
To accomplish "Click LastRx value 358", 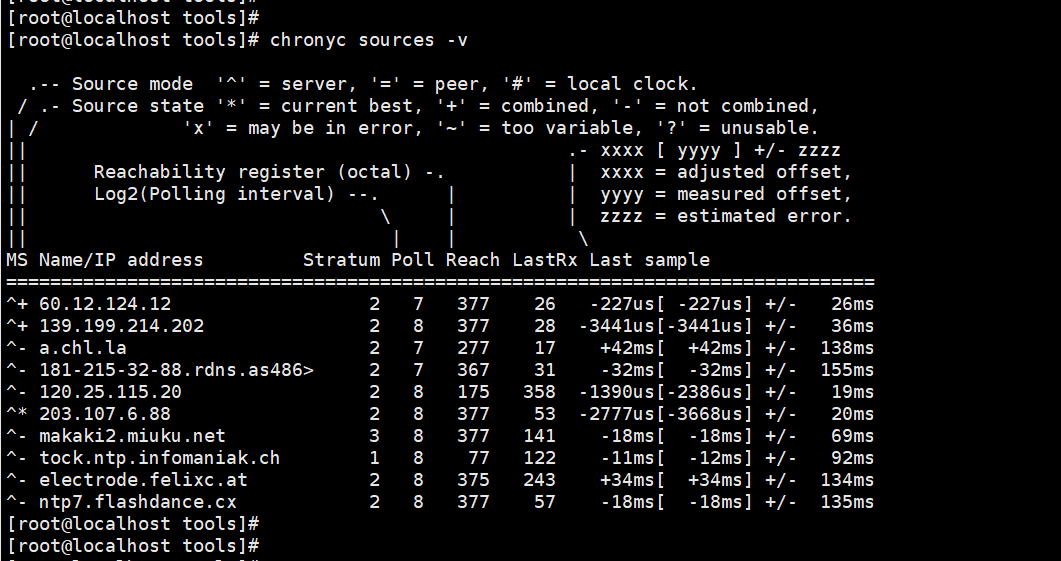I will [x=539, y=392].
